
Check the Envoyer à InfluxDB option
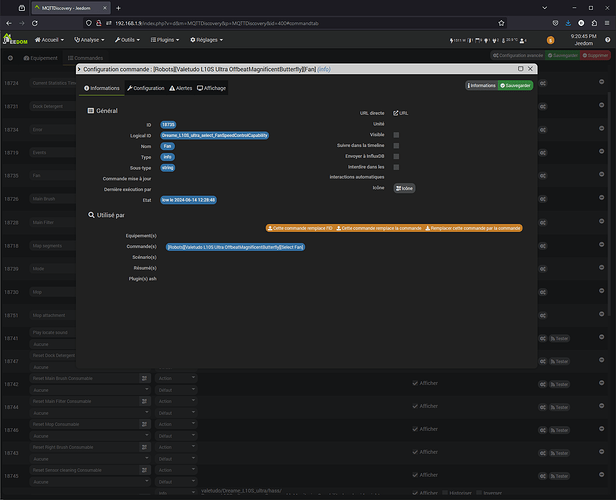tap(396, 156)
